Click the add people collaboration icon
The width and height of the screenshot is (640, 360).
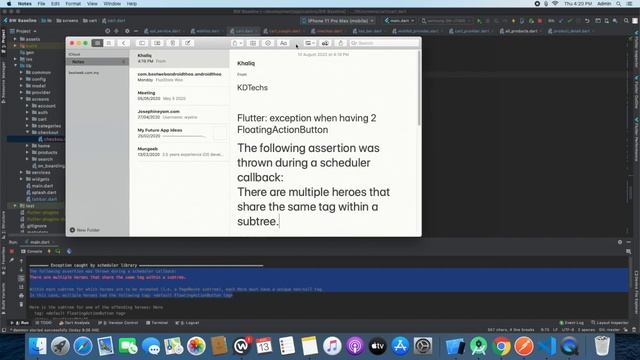point(325,43)
